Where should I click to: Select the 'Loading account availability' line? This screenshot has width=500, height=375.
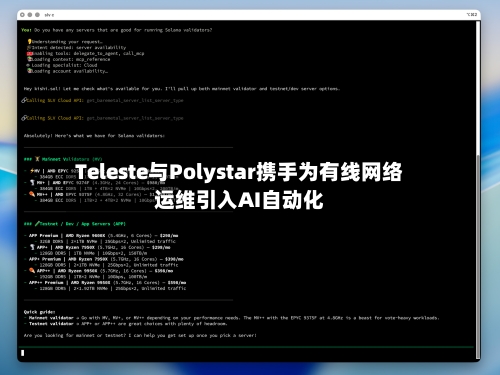click(x=68, y=71)
